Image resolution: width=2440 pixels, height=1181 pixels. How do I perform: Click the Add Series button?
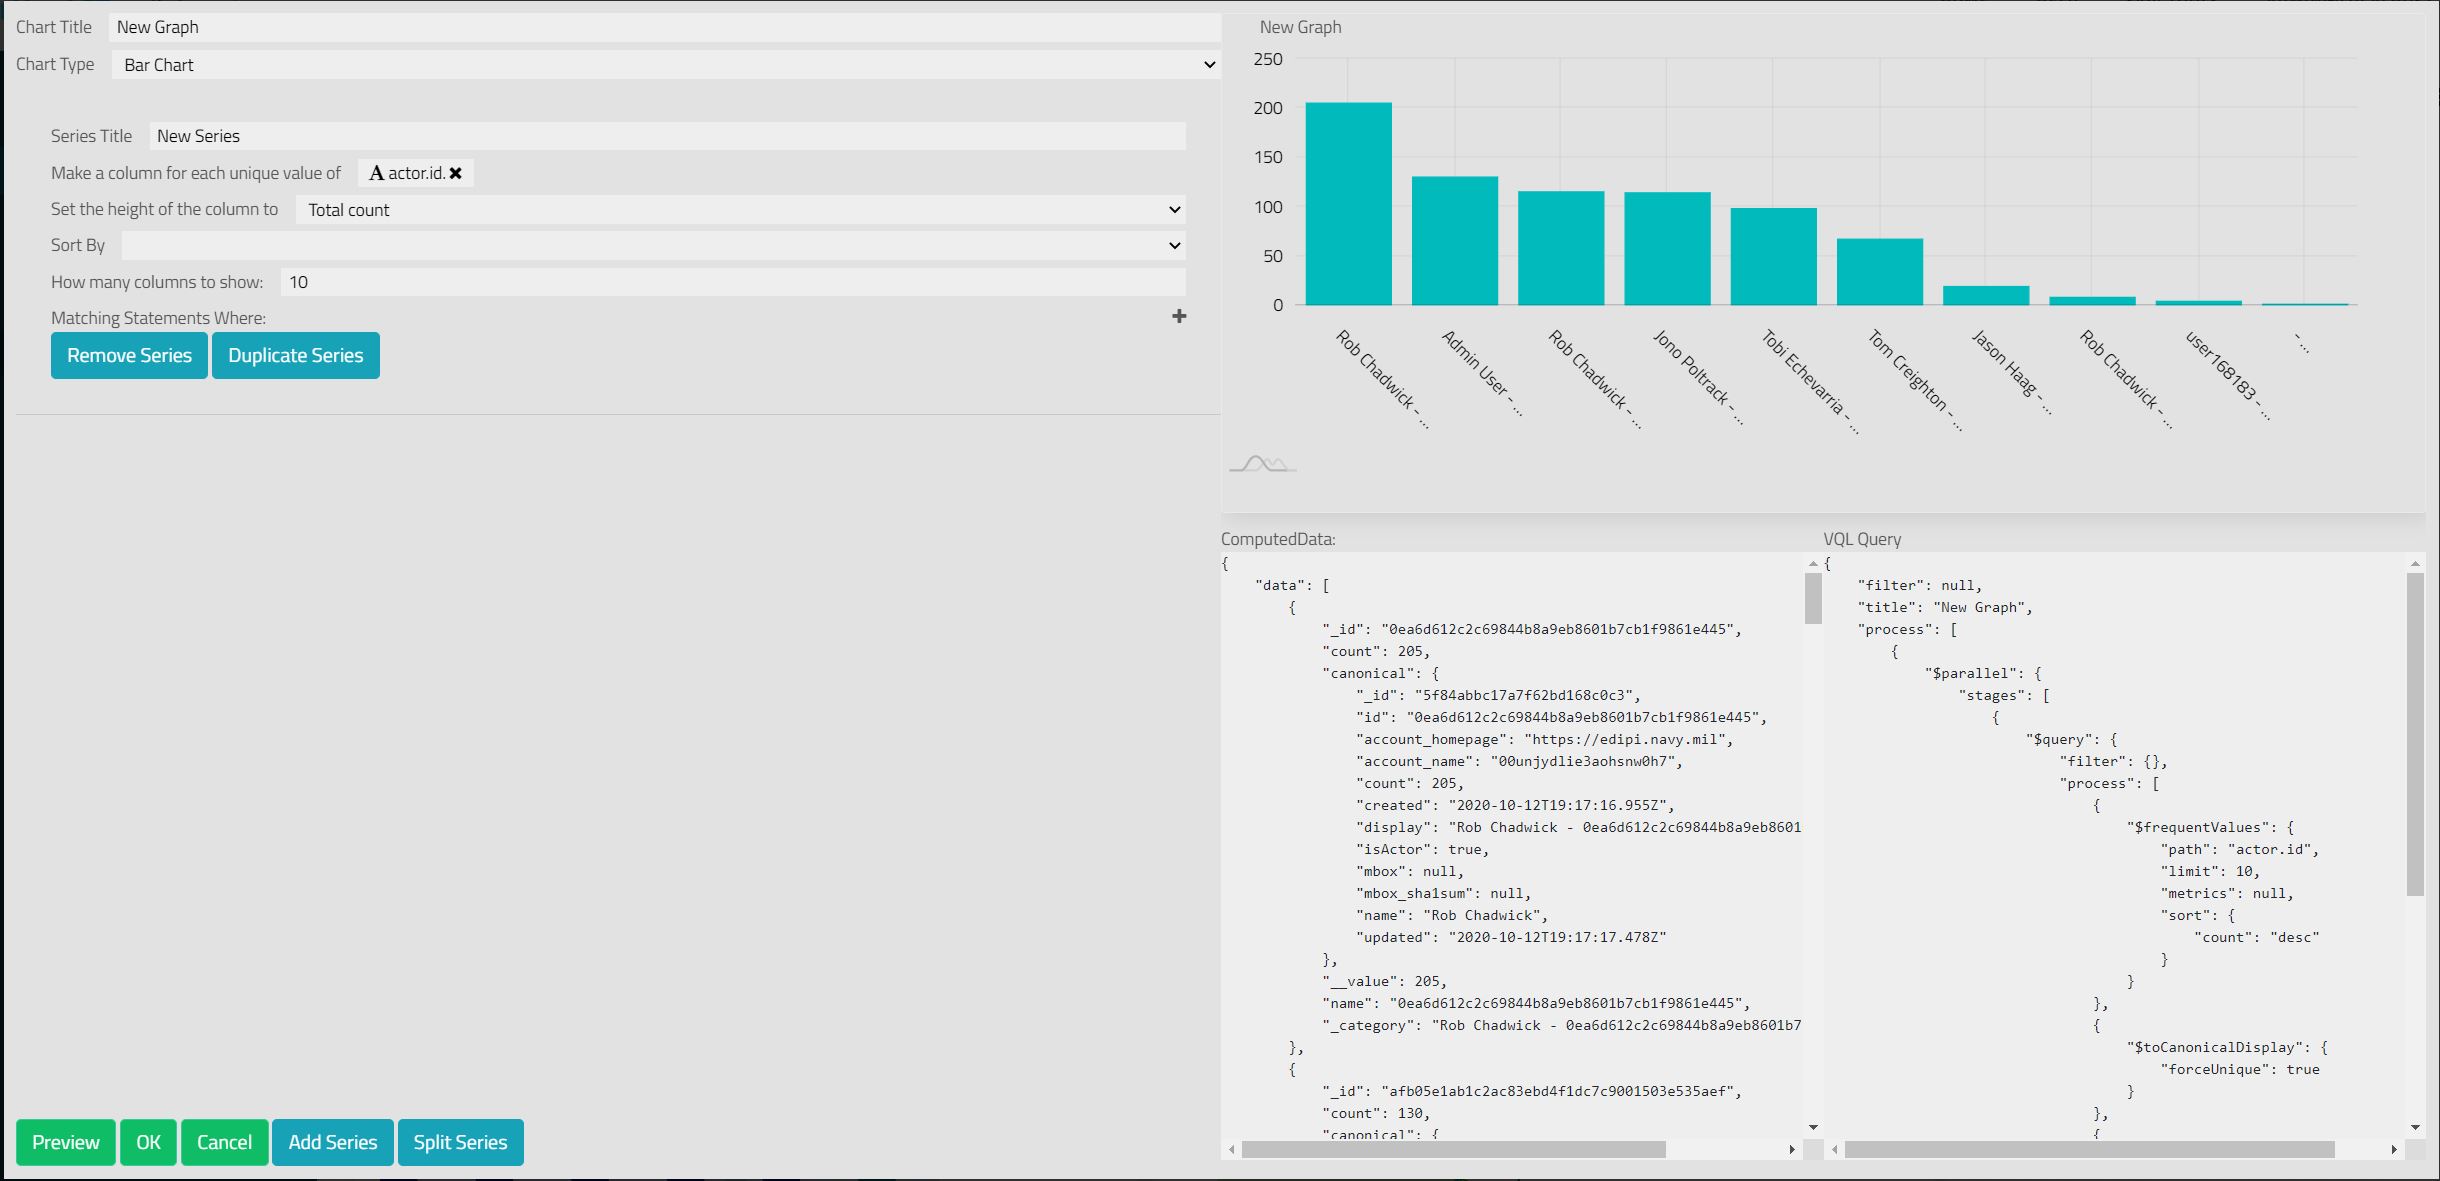pyautogui.click(x=332, y=1142)
